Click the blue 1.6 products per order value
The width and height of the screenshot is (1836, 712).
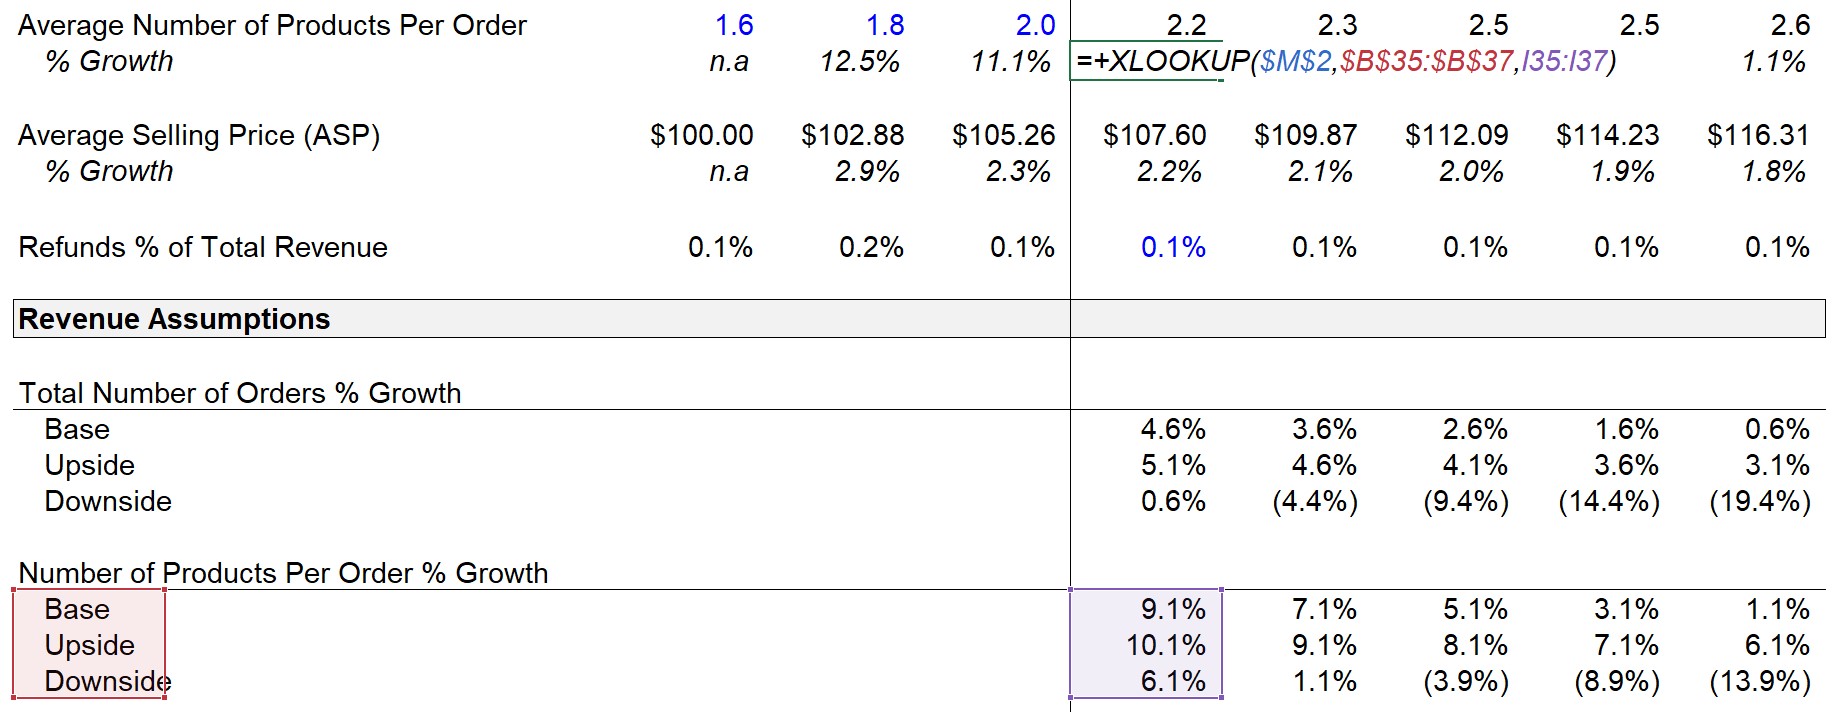pos(734,26)
